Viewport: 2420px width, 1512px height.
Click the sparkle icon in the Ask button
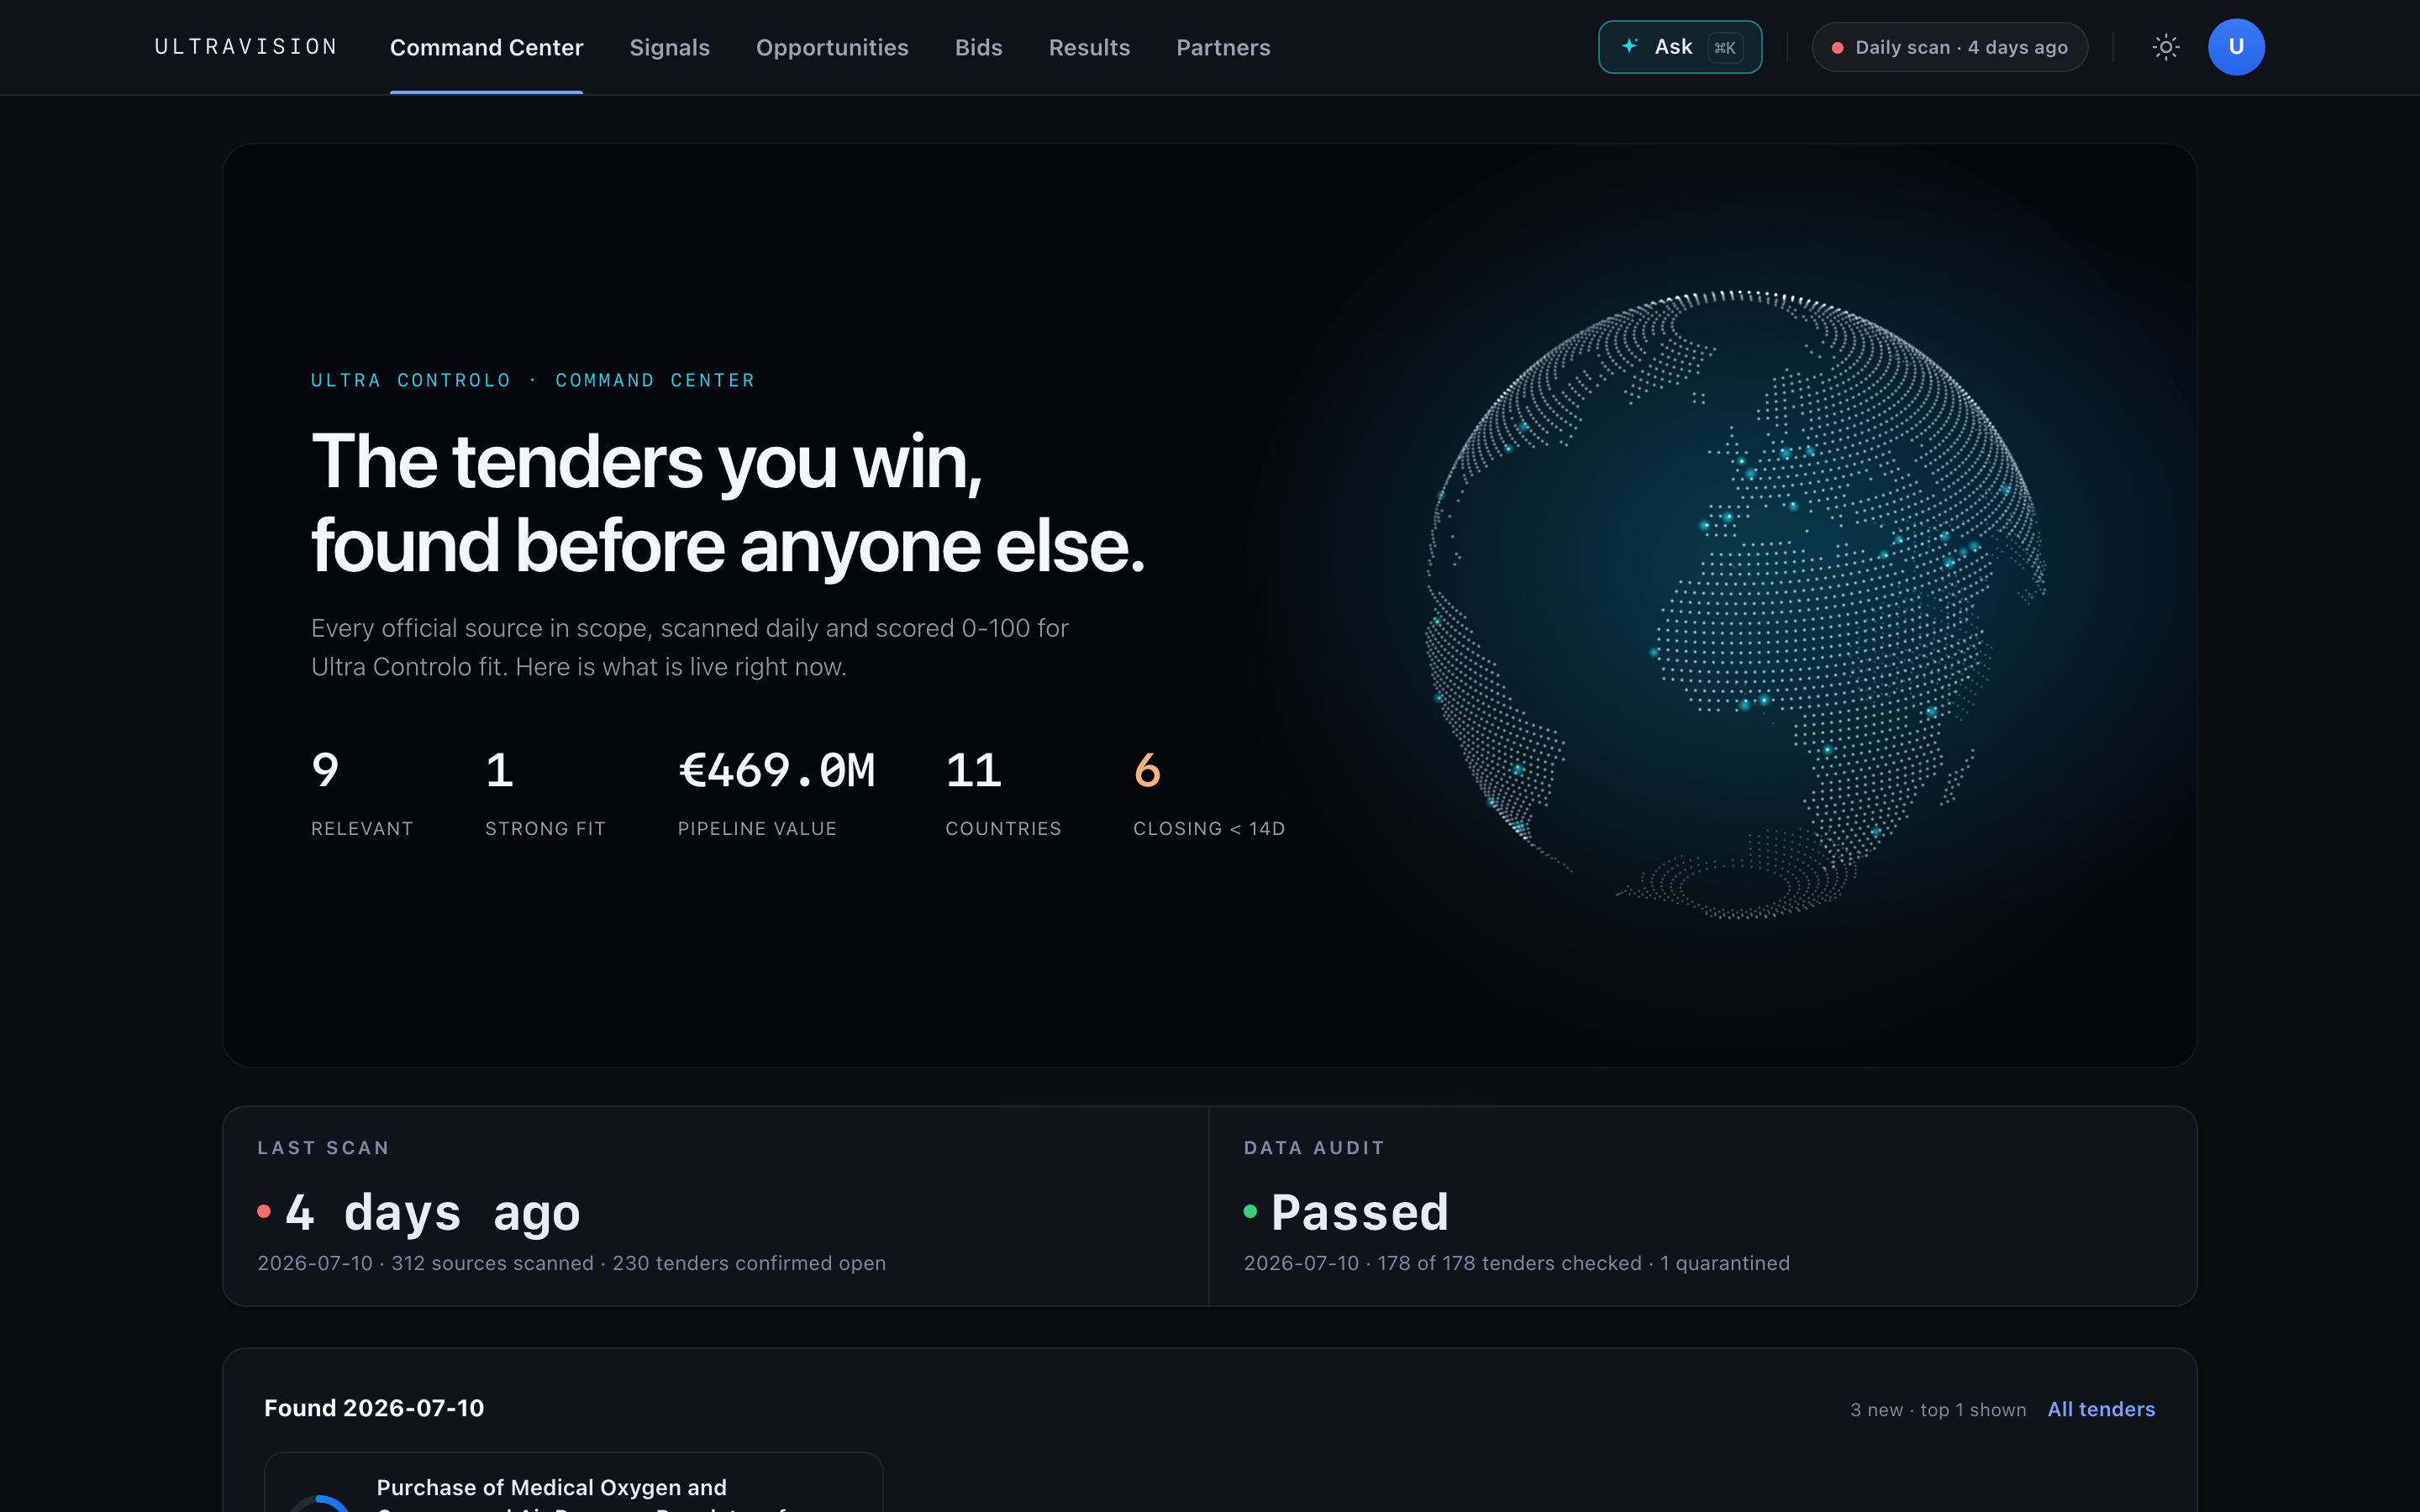[1629, 46]
